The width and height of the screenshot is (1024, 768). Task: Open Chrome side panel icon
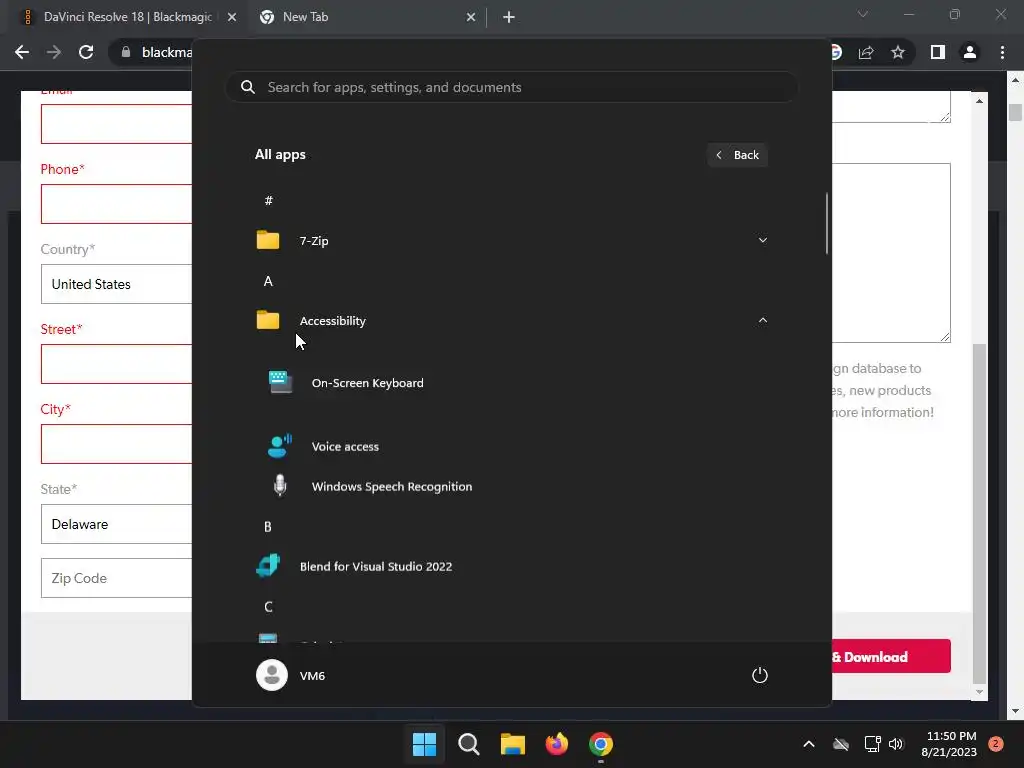[x=938, y=52]
